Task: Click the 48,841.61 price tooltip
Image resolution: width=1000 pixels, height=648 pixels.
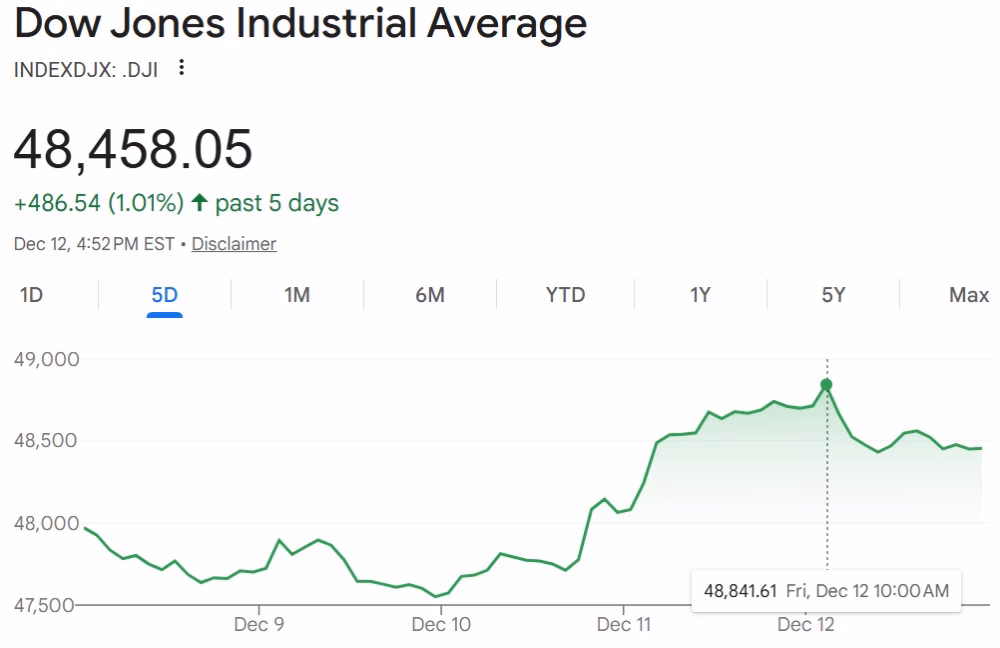Action: pyautogui.click(x=825, y=590)
